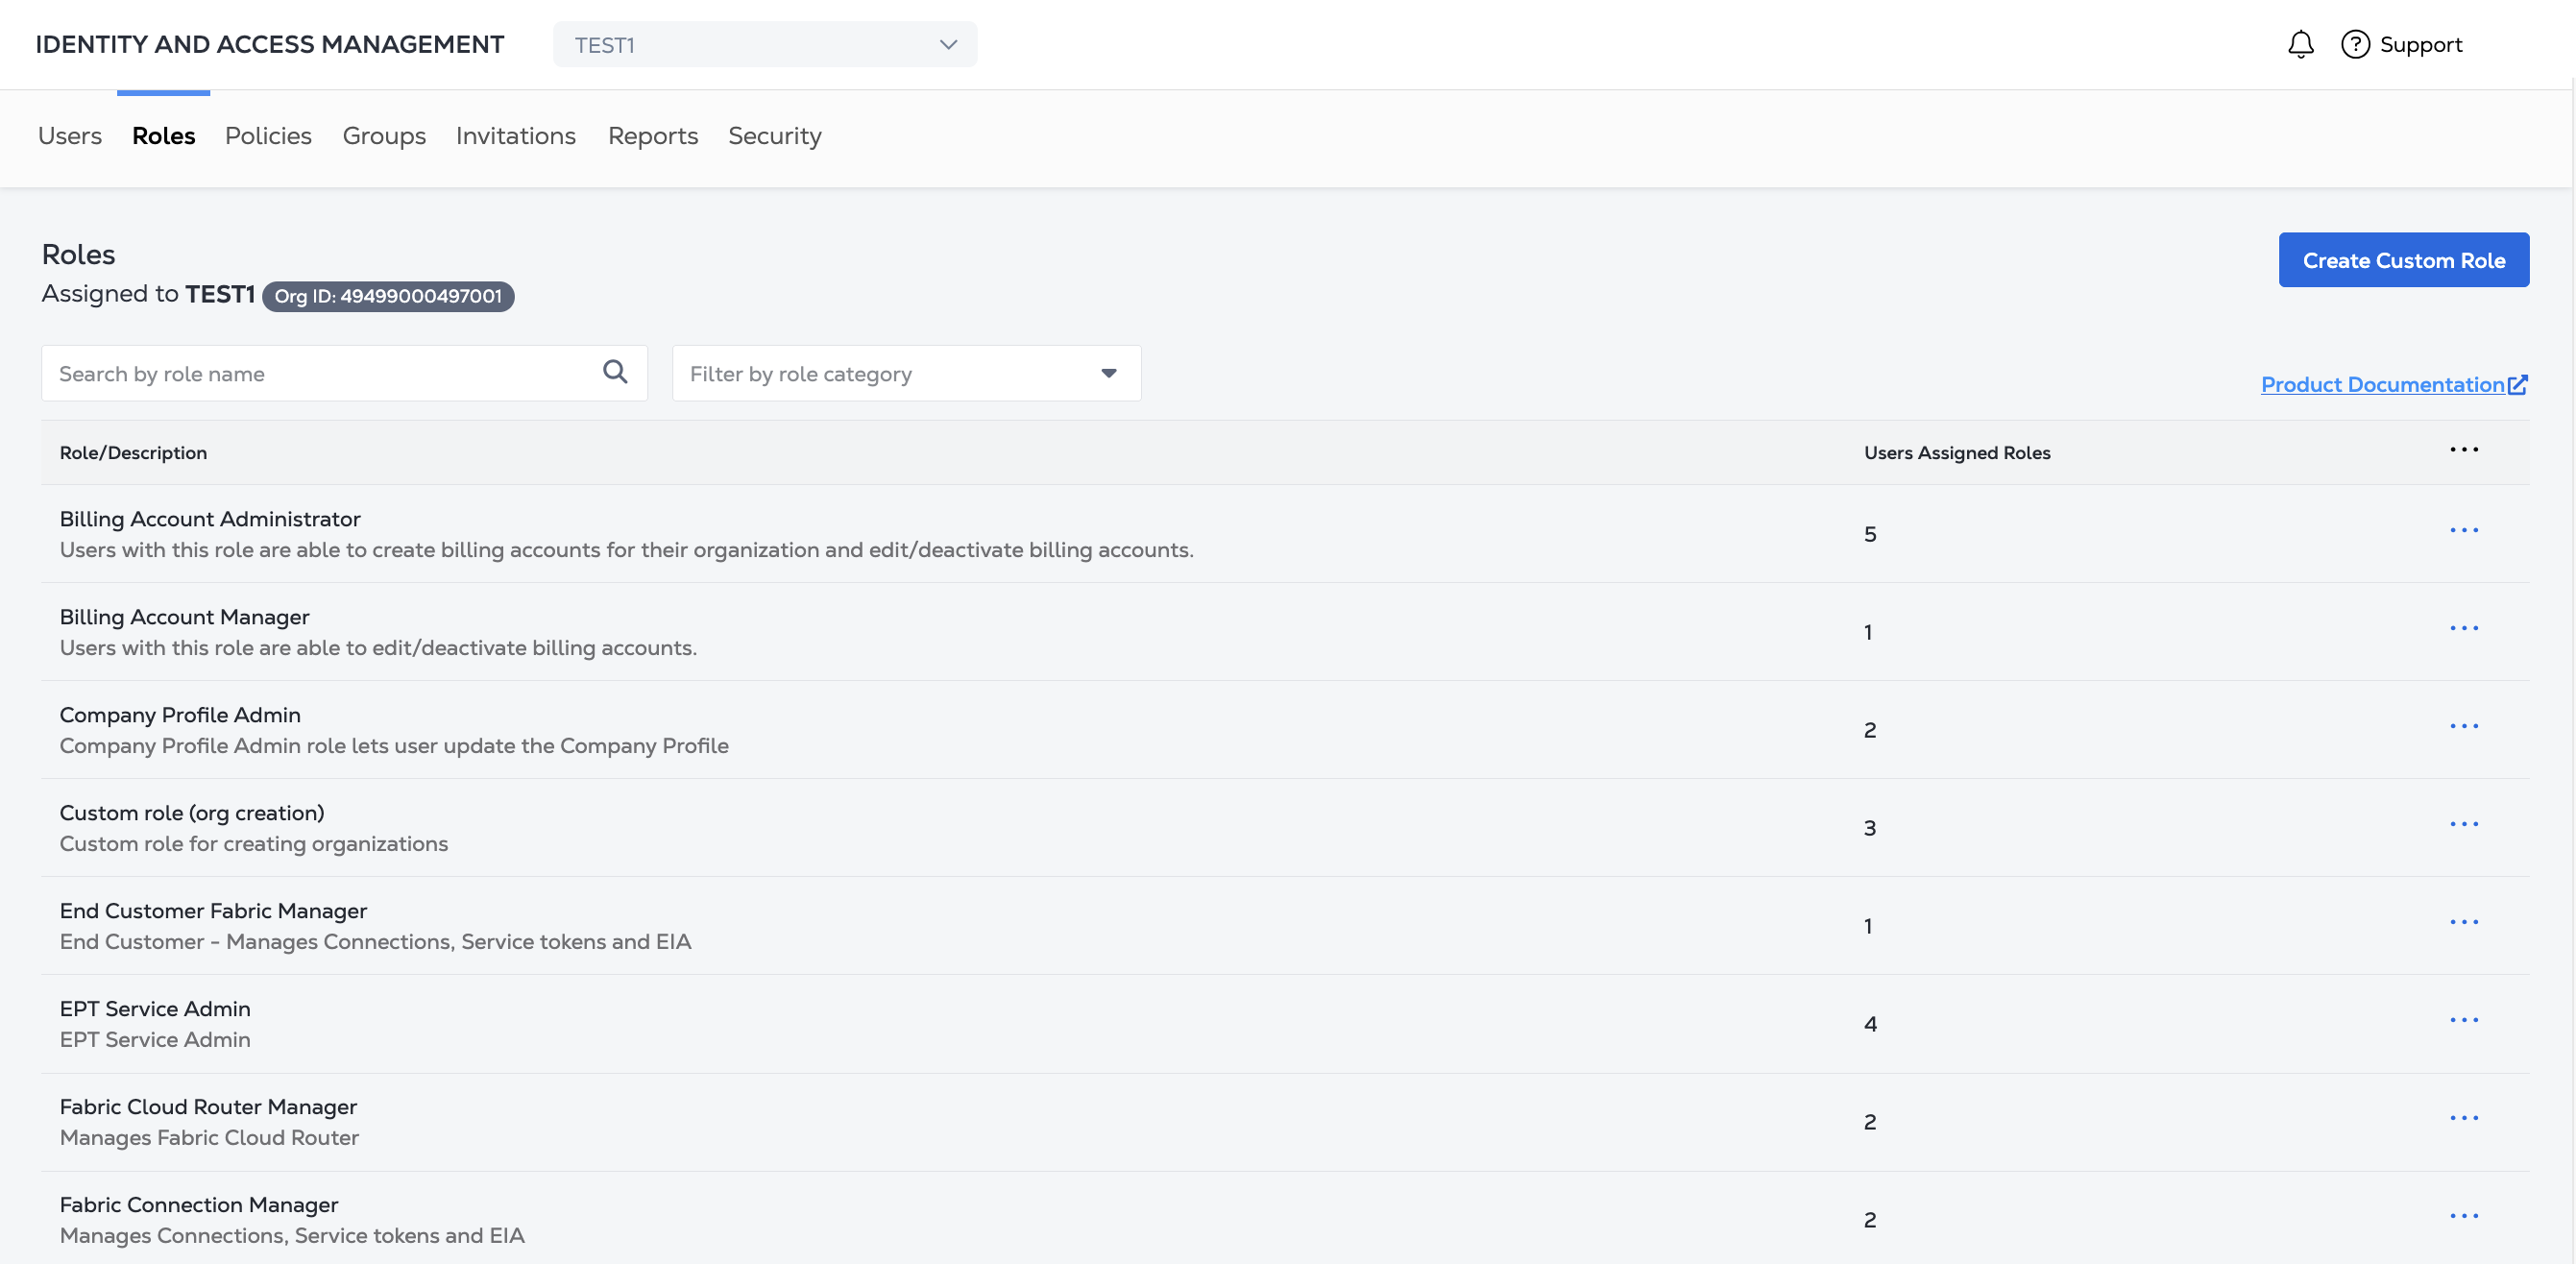Select the EPT Service Admin role name
Image resolution: width=2576 pixels, height=1264 pixels.
pos(155,1009)
